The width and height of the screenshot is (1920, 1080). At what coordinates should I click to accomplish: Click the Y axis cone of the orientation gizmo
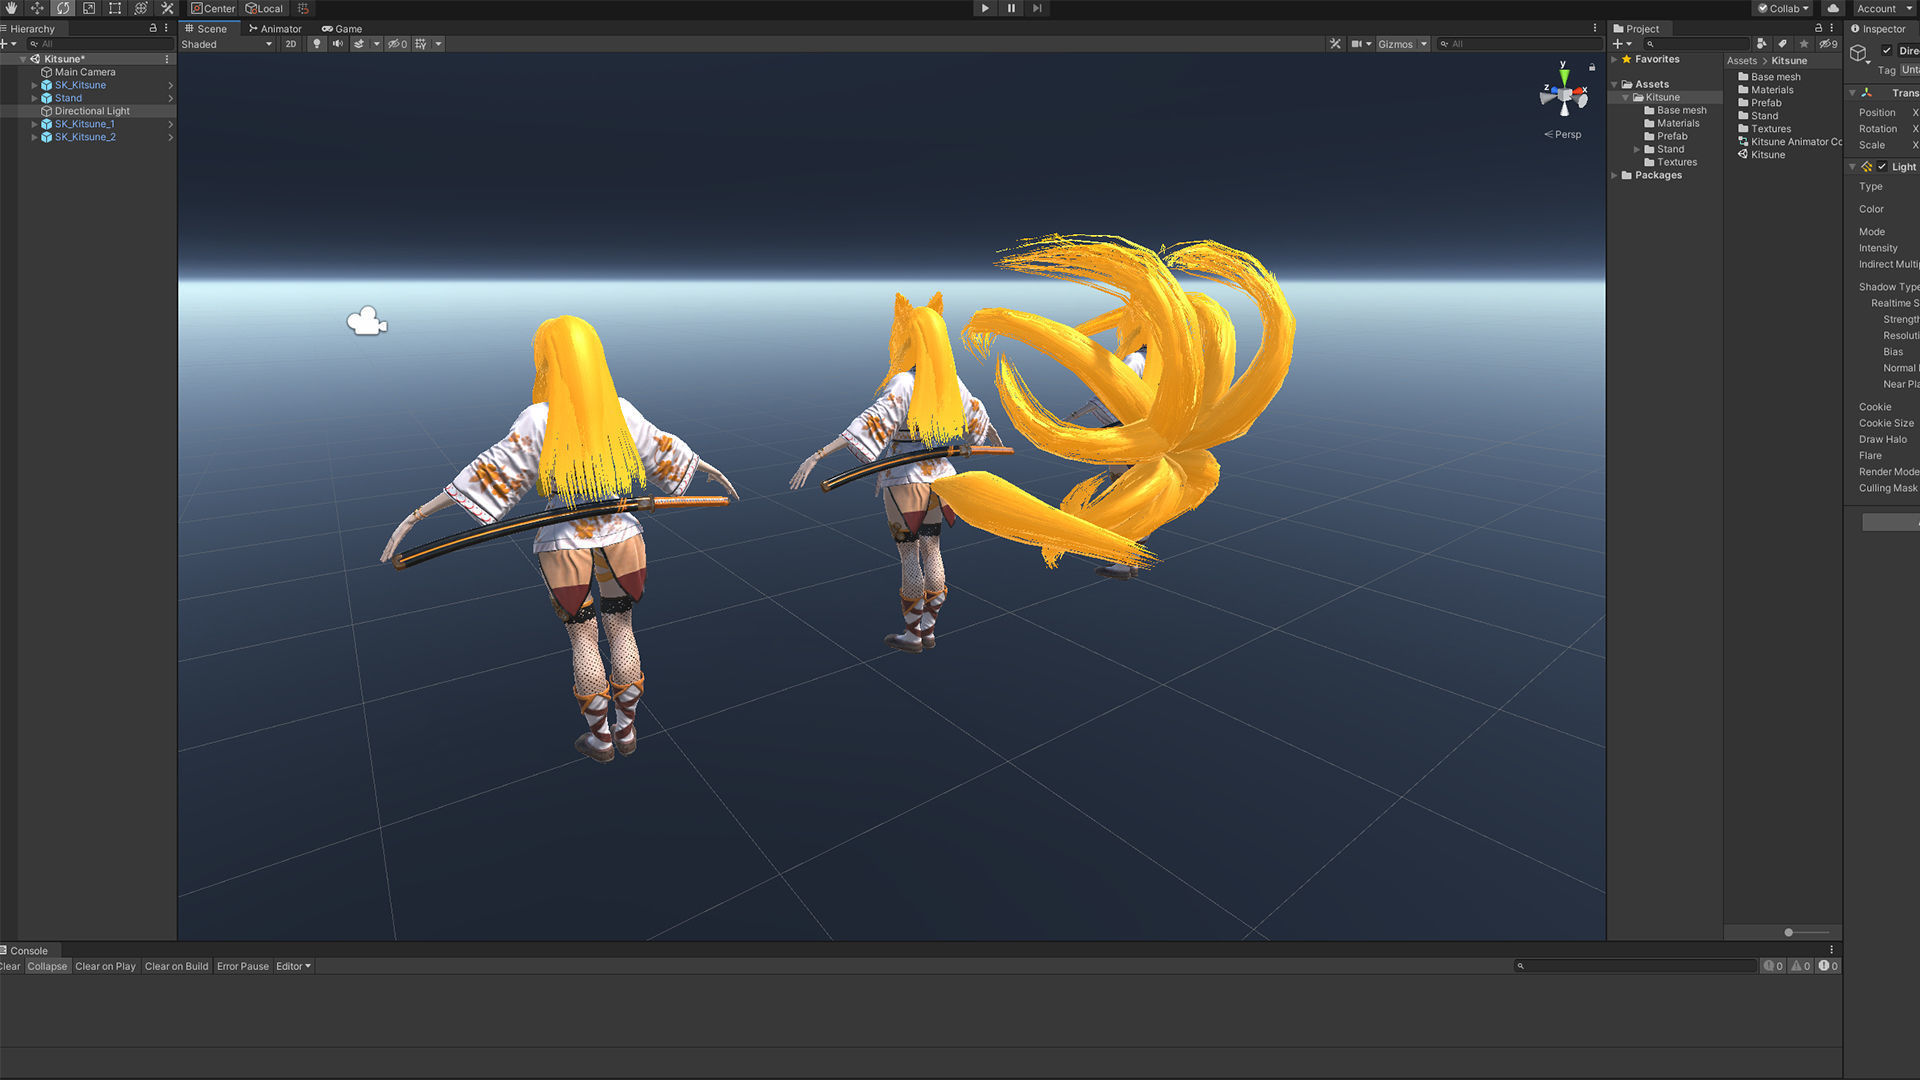(x=1564, y=76)
